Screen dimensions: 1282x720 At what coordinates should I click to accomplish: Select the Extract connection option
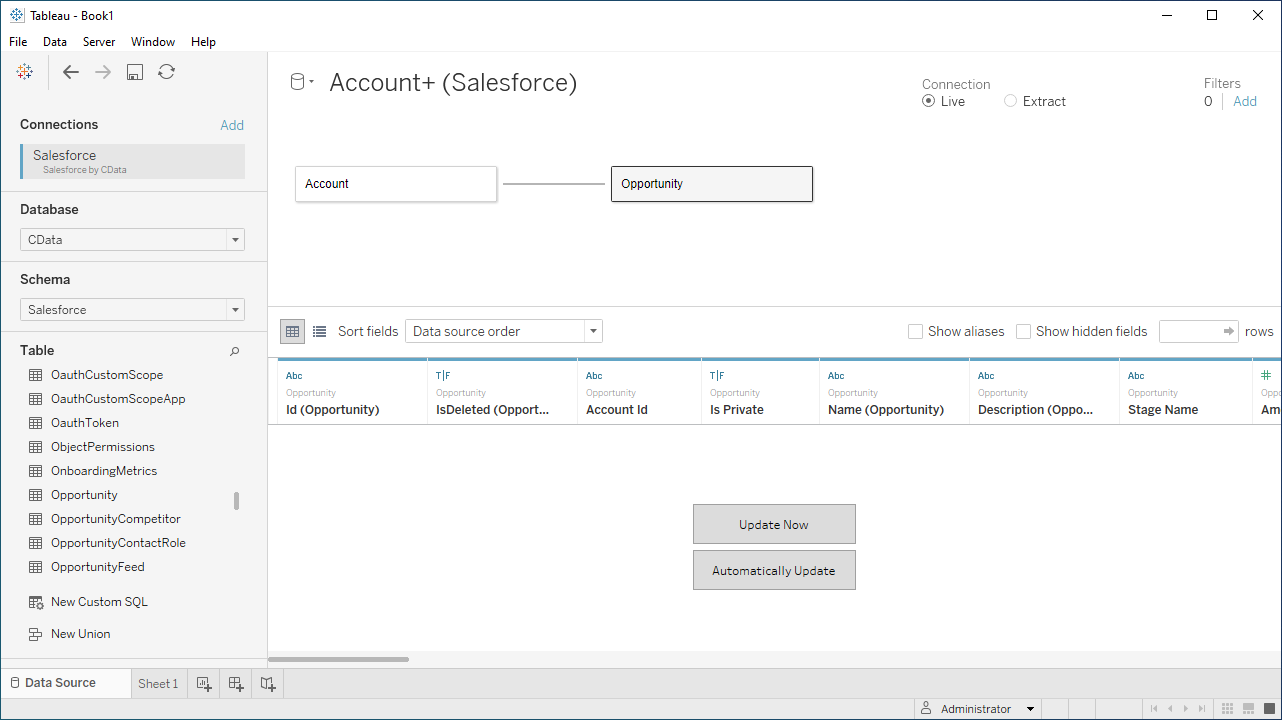tap(1011, 101)
